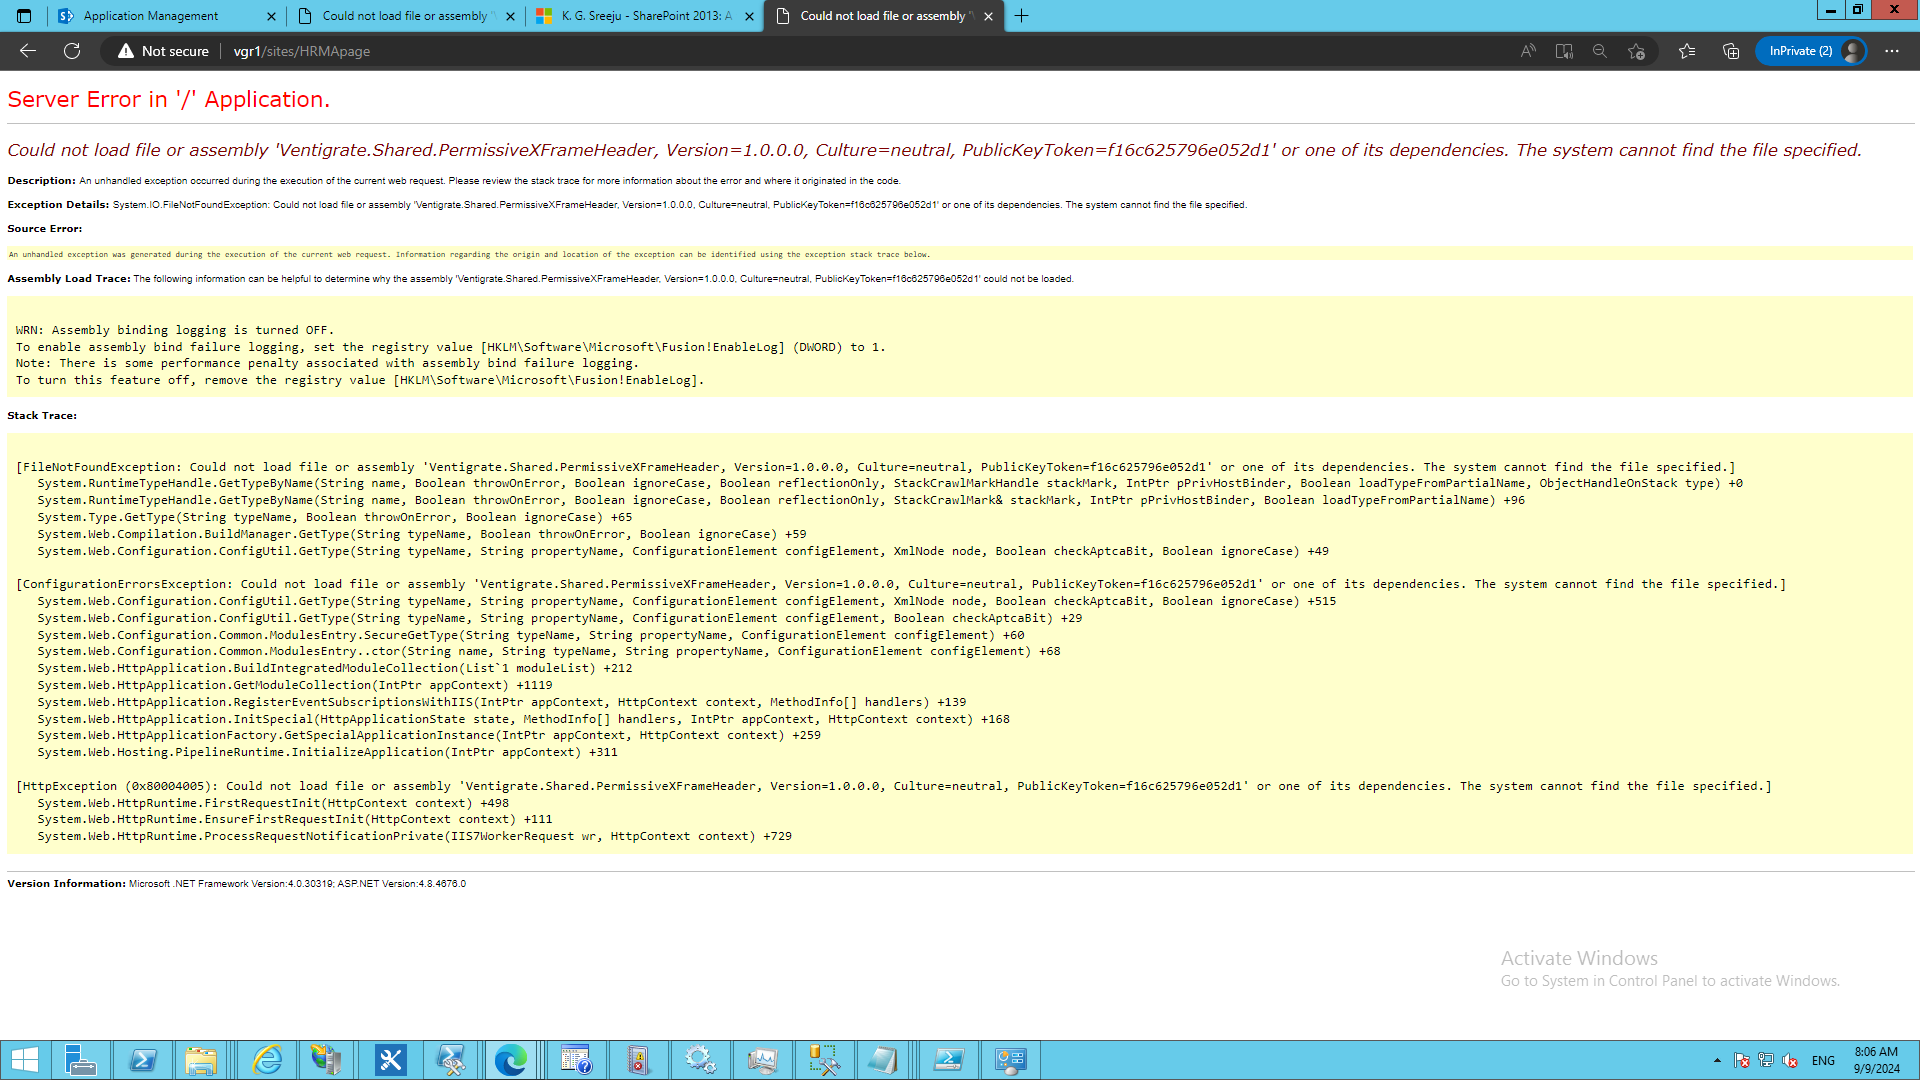Viewport: 1920px width, 1080px height.
Task: Show hidden system tray icons
Action: coord(1717,1061)
